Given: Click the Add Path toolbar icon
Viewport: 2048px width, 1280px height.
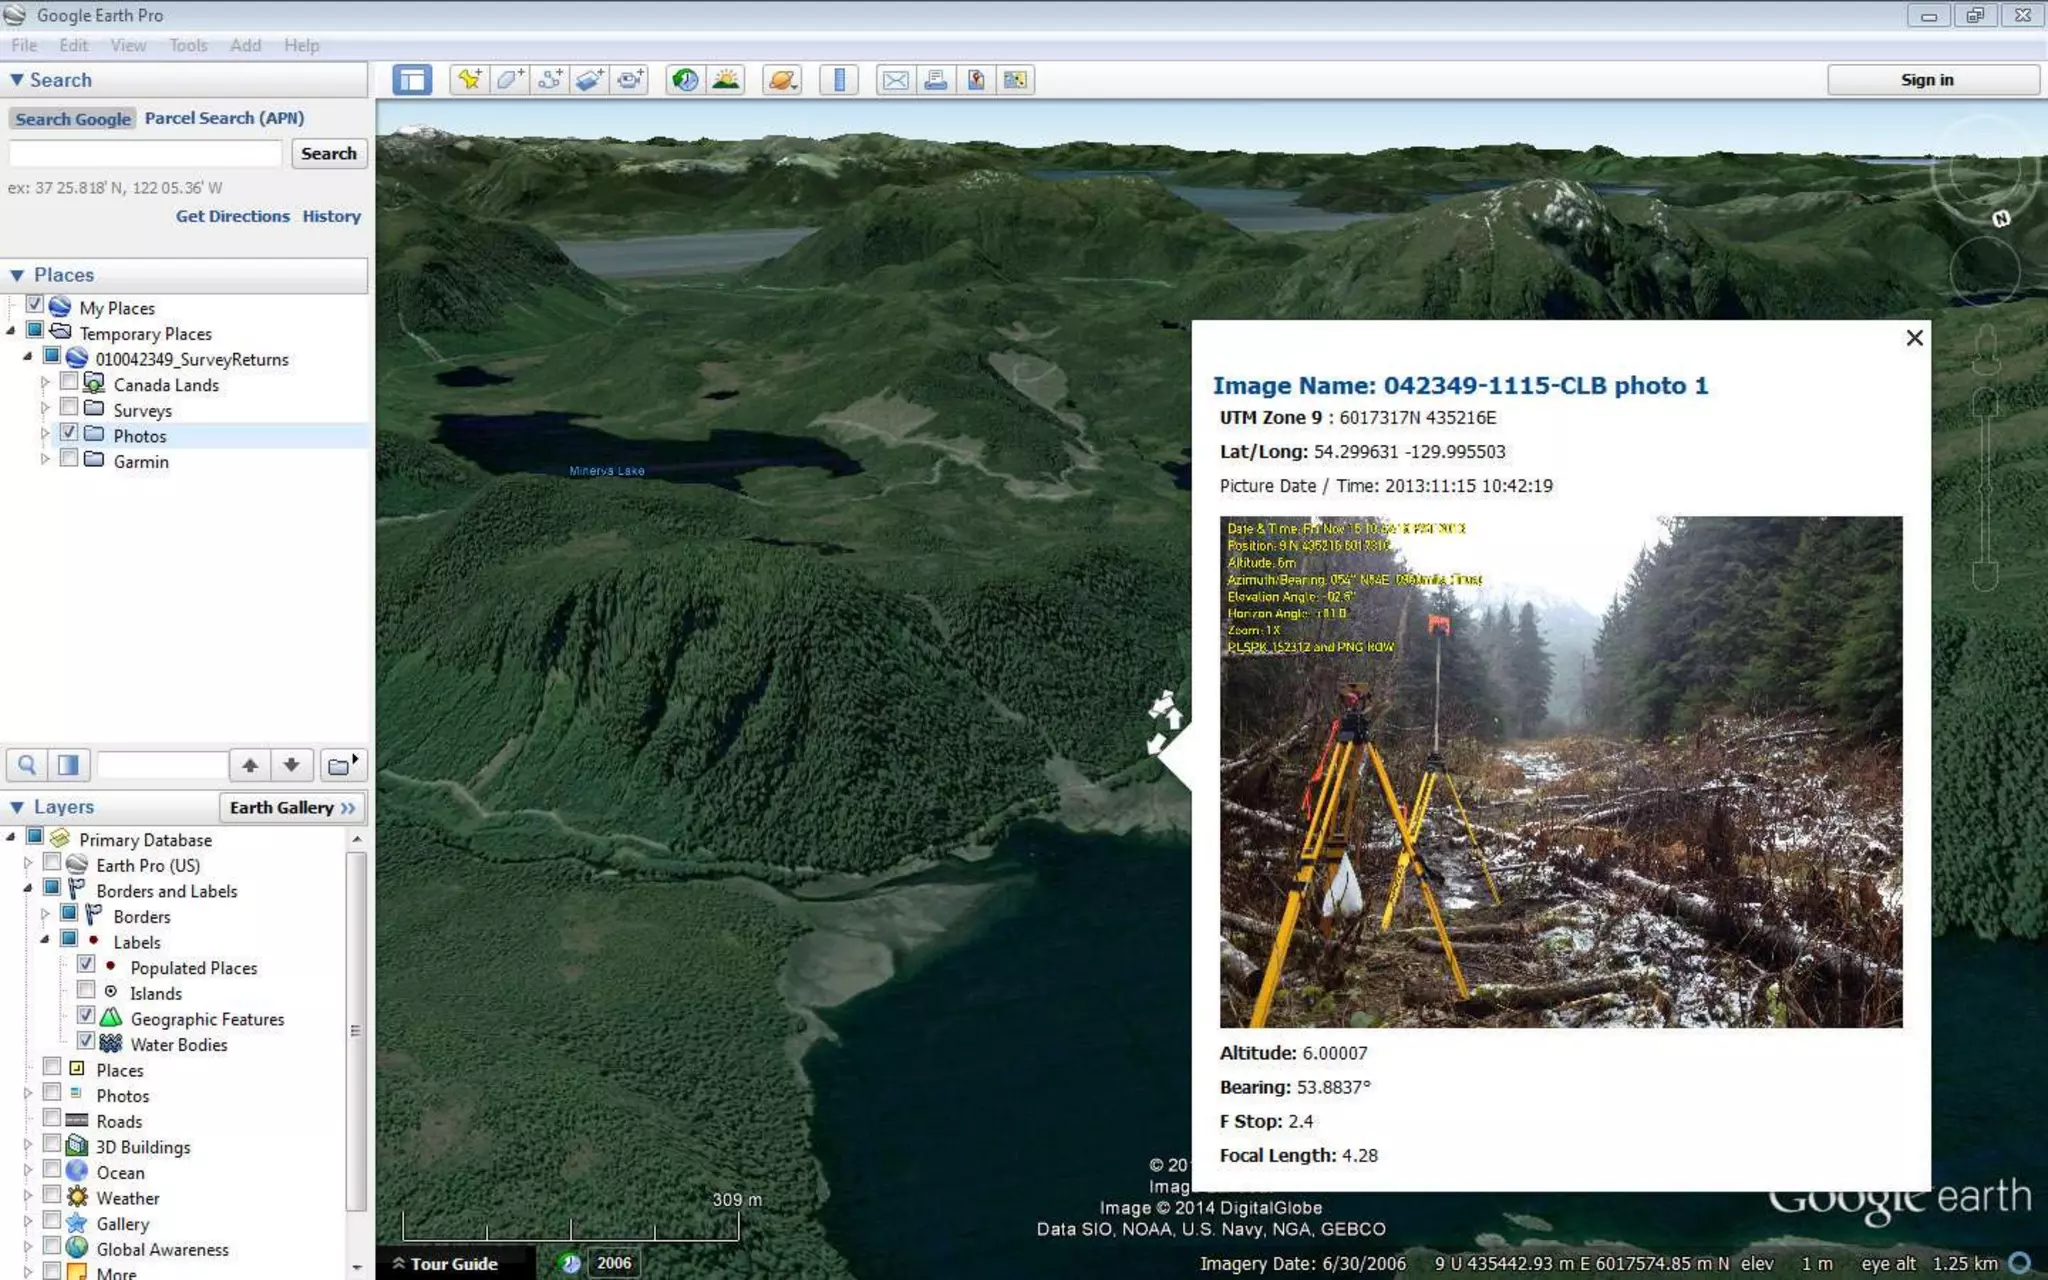Looking at the screenshot, I should [549, 80].
